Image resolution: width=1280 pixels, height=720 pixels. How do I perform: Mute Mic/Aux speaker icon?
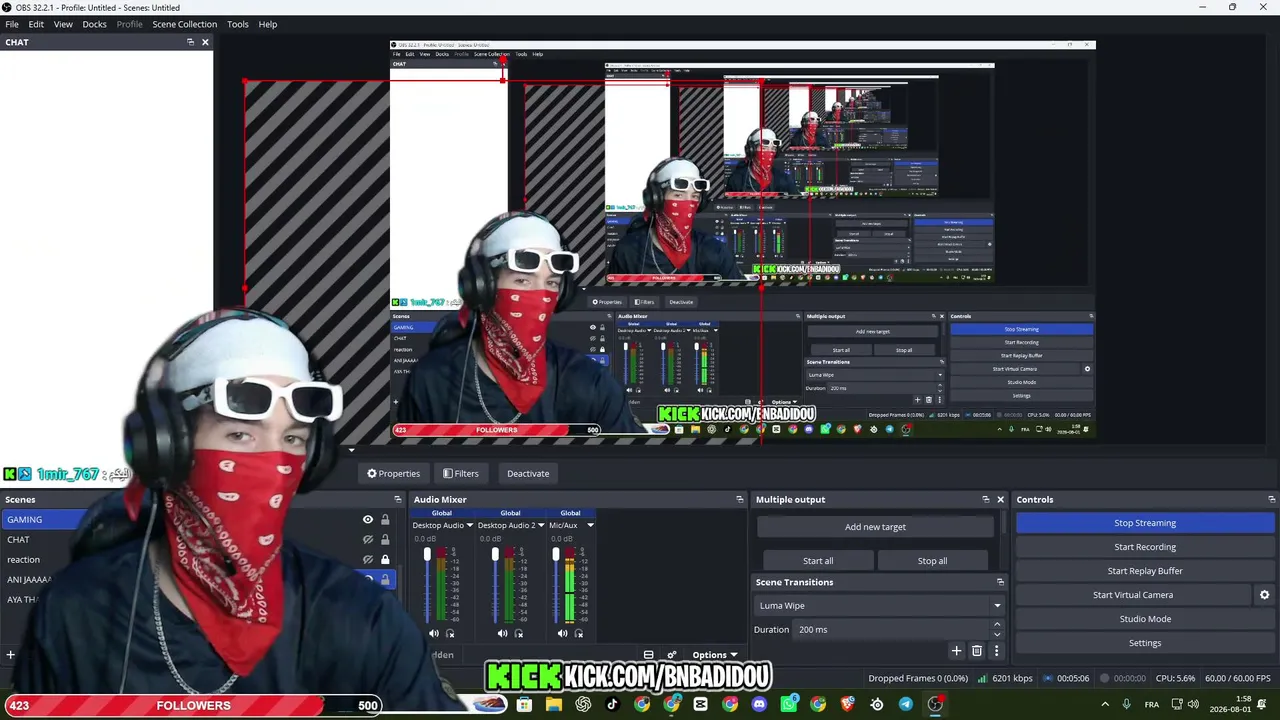562,633
